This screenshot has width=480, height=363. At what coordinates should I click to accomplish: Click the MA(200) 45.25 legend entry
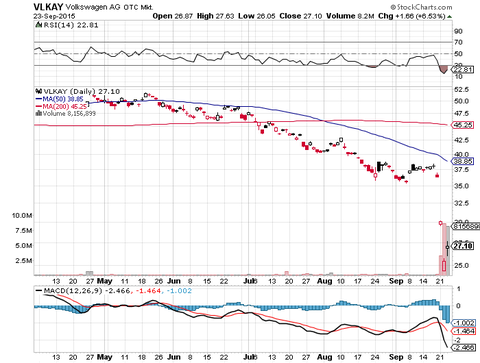click(x=61, y=106)
